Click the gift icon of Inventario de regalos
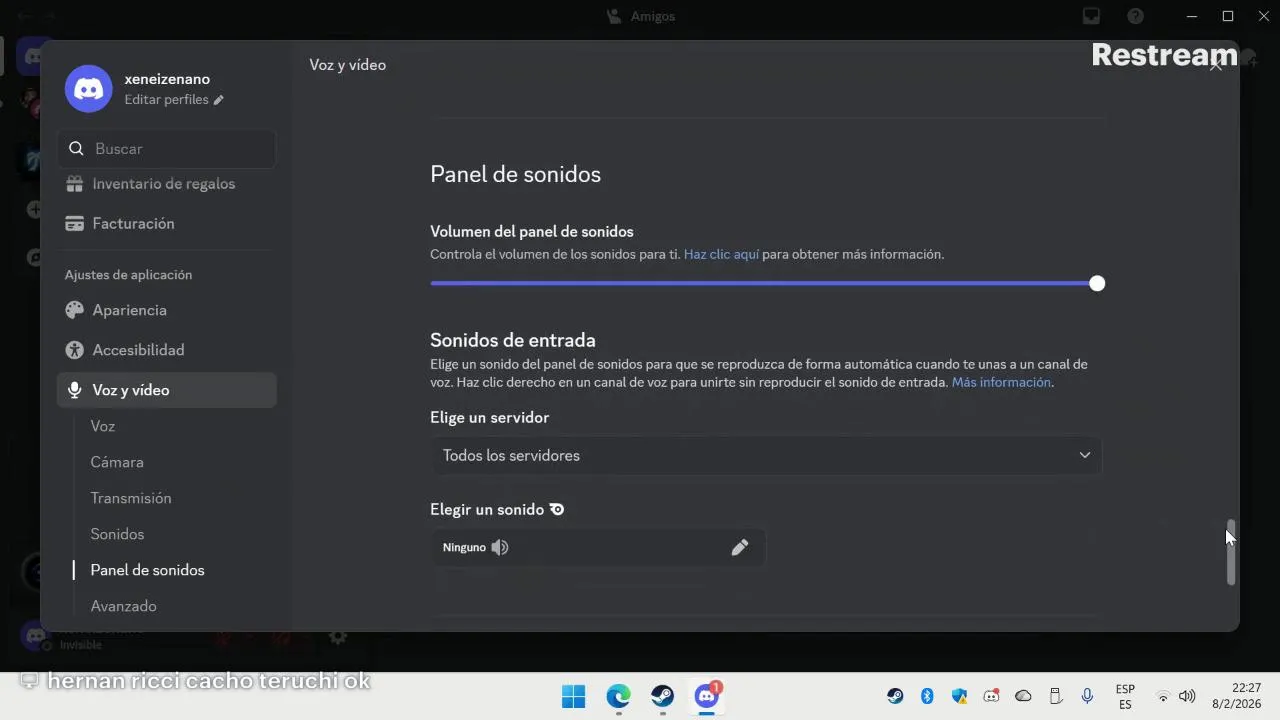1280x720 pixels. coord(74,184)
